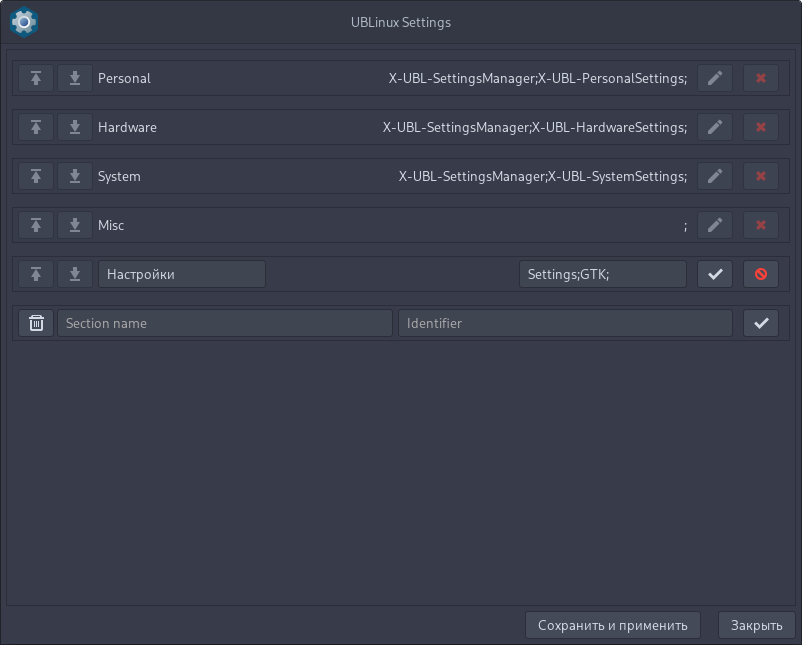
Task: Remove the Misc section row
Action: pyautogui.click(x=761, y=225)
